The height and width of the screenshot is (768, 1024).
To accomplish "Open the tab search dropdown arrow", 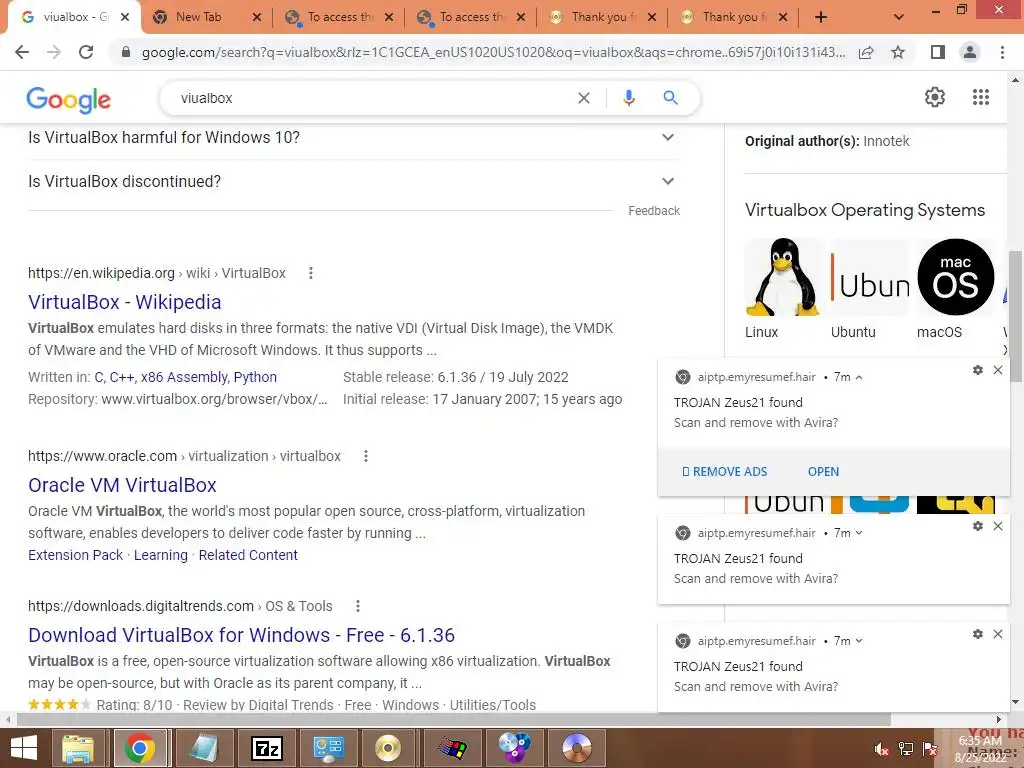I will pos(899,18).
